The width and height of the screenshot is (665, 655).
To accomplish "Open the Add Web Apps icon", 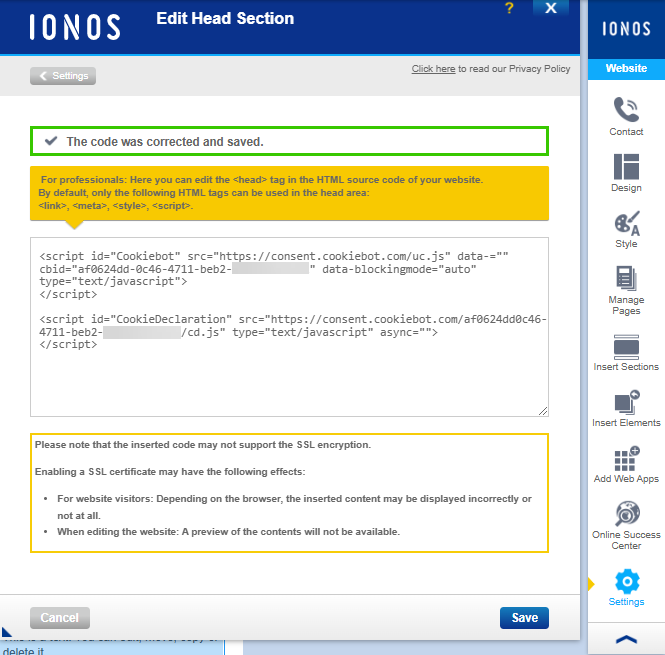I will point(626,458).
